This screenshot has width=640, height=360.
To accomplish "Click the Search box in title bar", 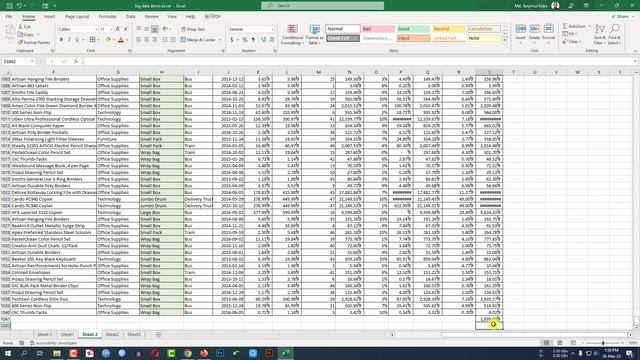I will [322, 6].
